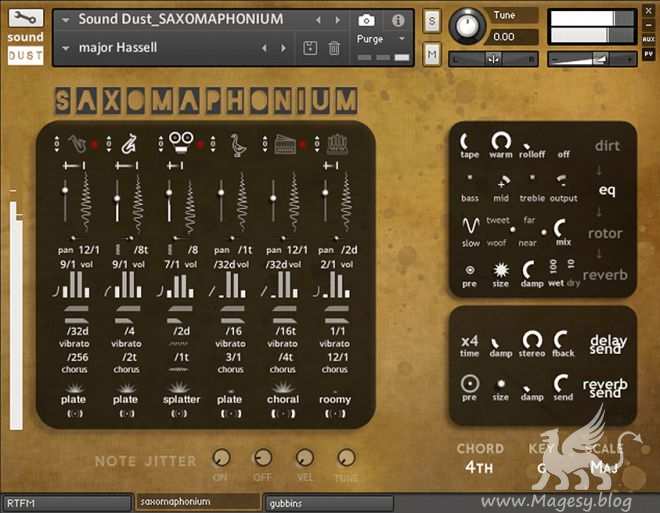Adjust the warm knob

pos(501,141)
